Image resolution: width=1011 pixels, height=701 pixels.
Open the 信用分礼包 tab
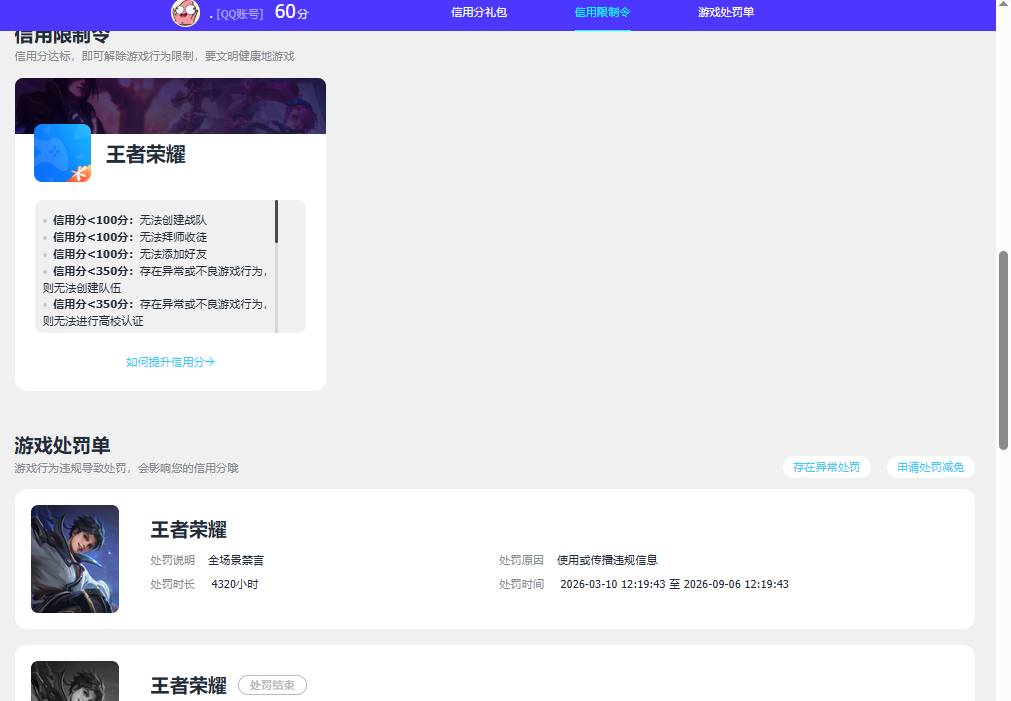(479, 12)
